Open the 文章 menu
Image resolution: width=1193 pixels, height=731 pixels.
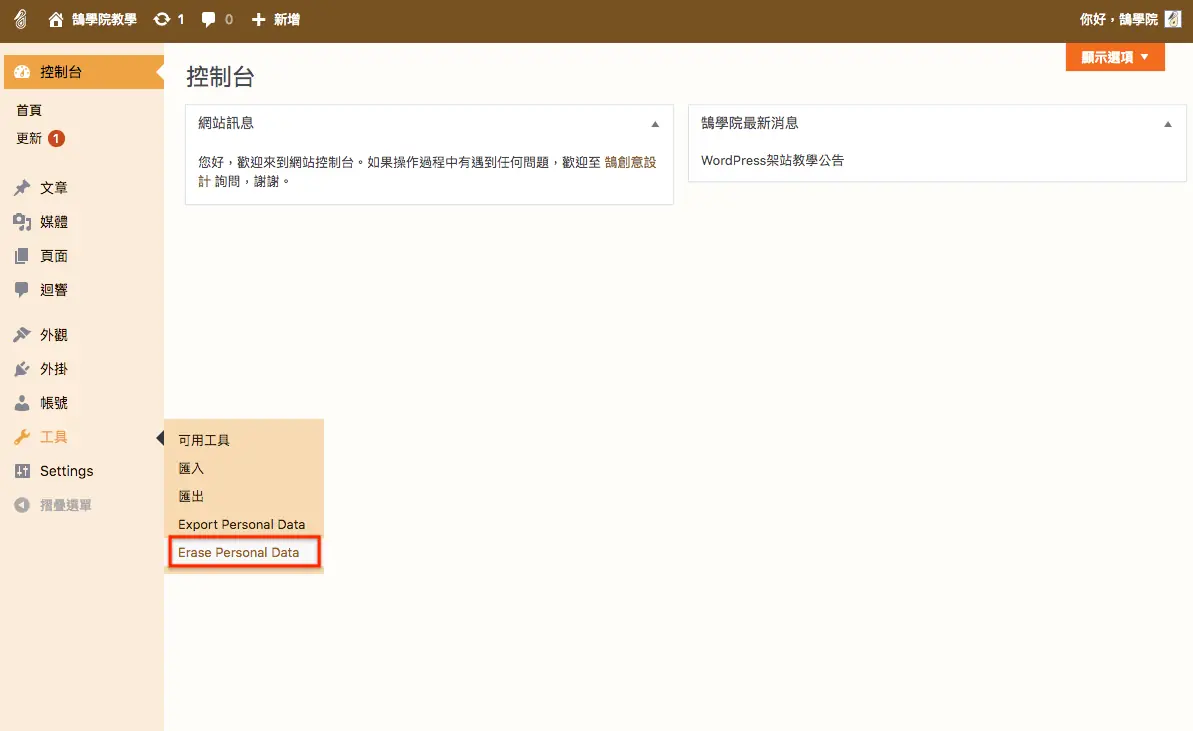[54, 188]
